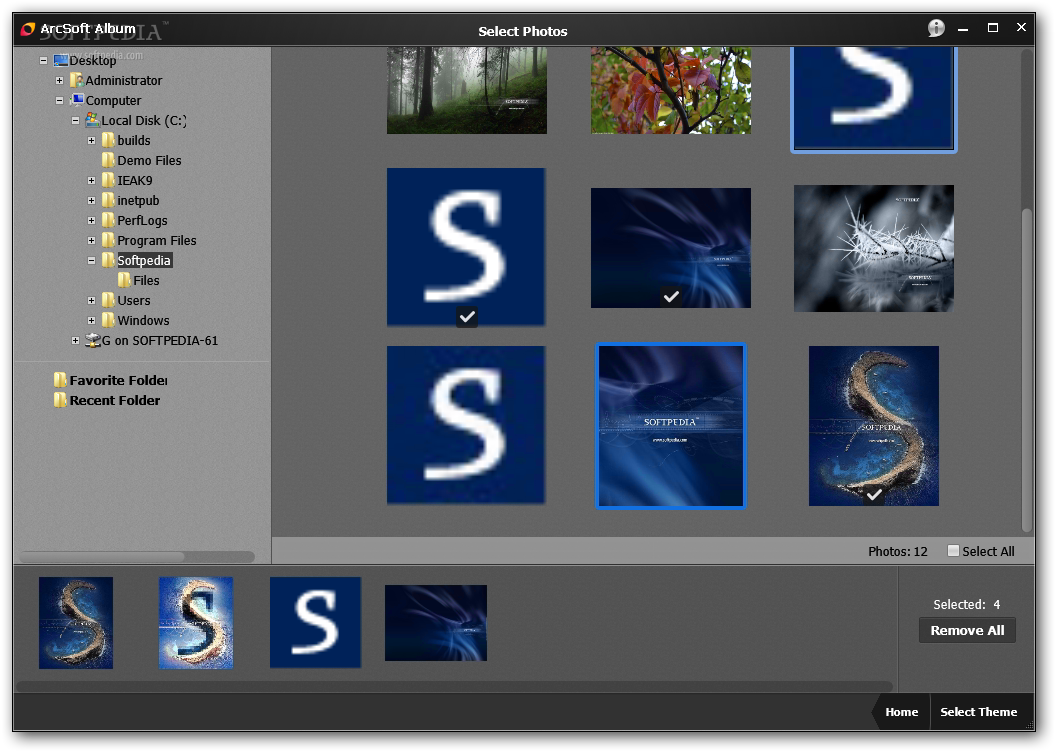Open the info icon in title bar
The image size is (1056, 752).
coord(936,28)
